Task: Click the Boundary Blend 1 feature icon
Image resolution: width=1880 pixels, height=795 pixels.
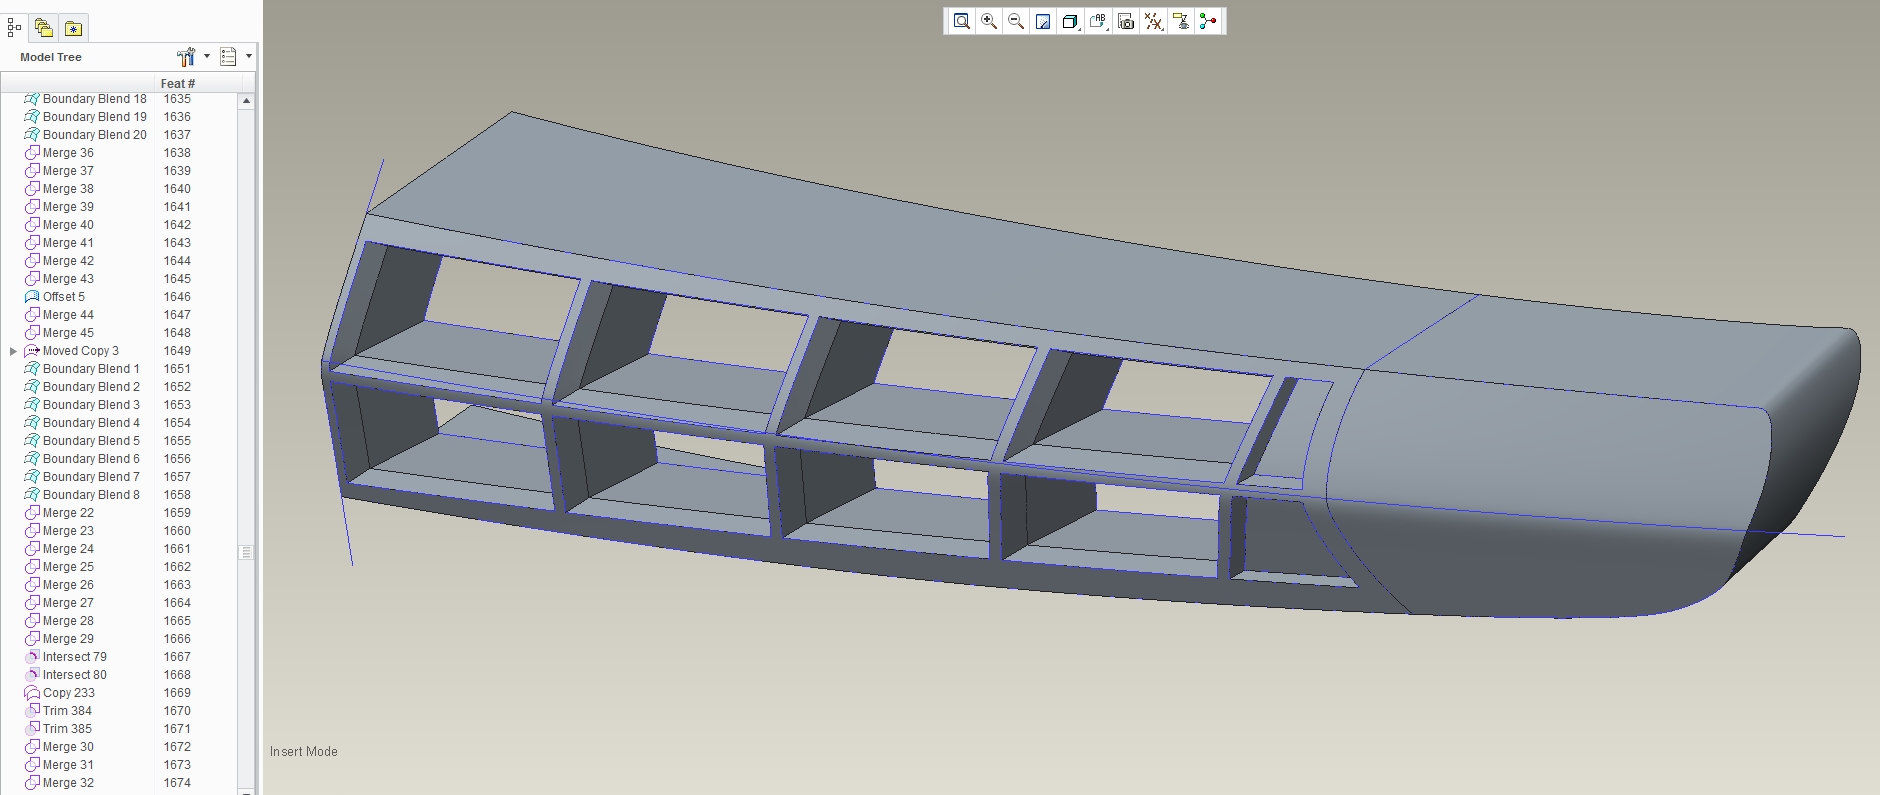Action: click(x=32, y=369)
